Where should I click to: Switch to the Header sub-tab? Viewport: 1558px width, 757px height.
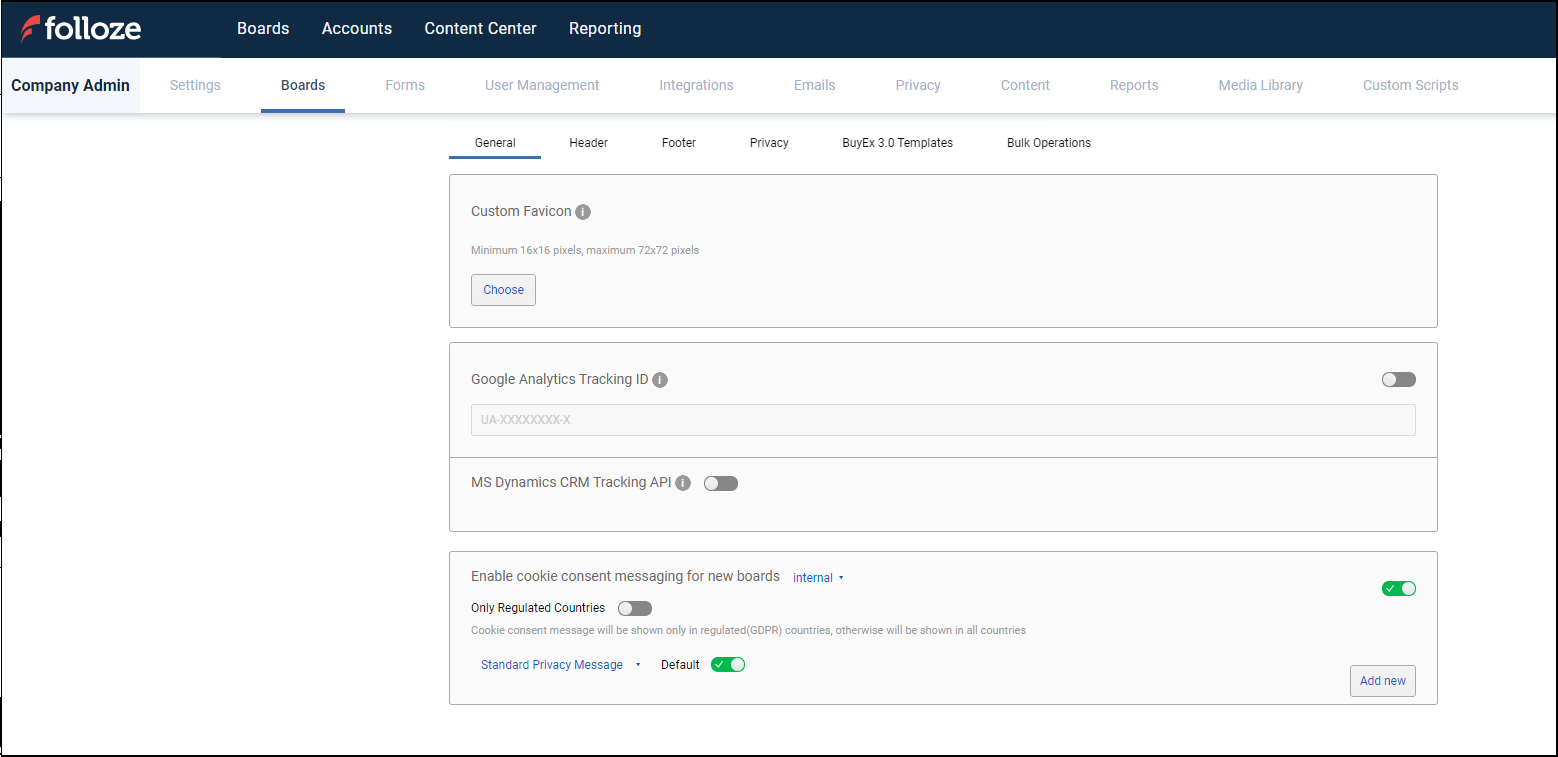coord(588,143)
